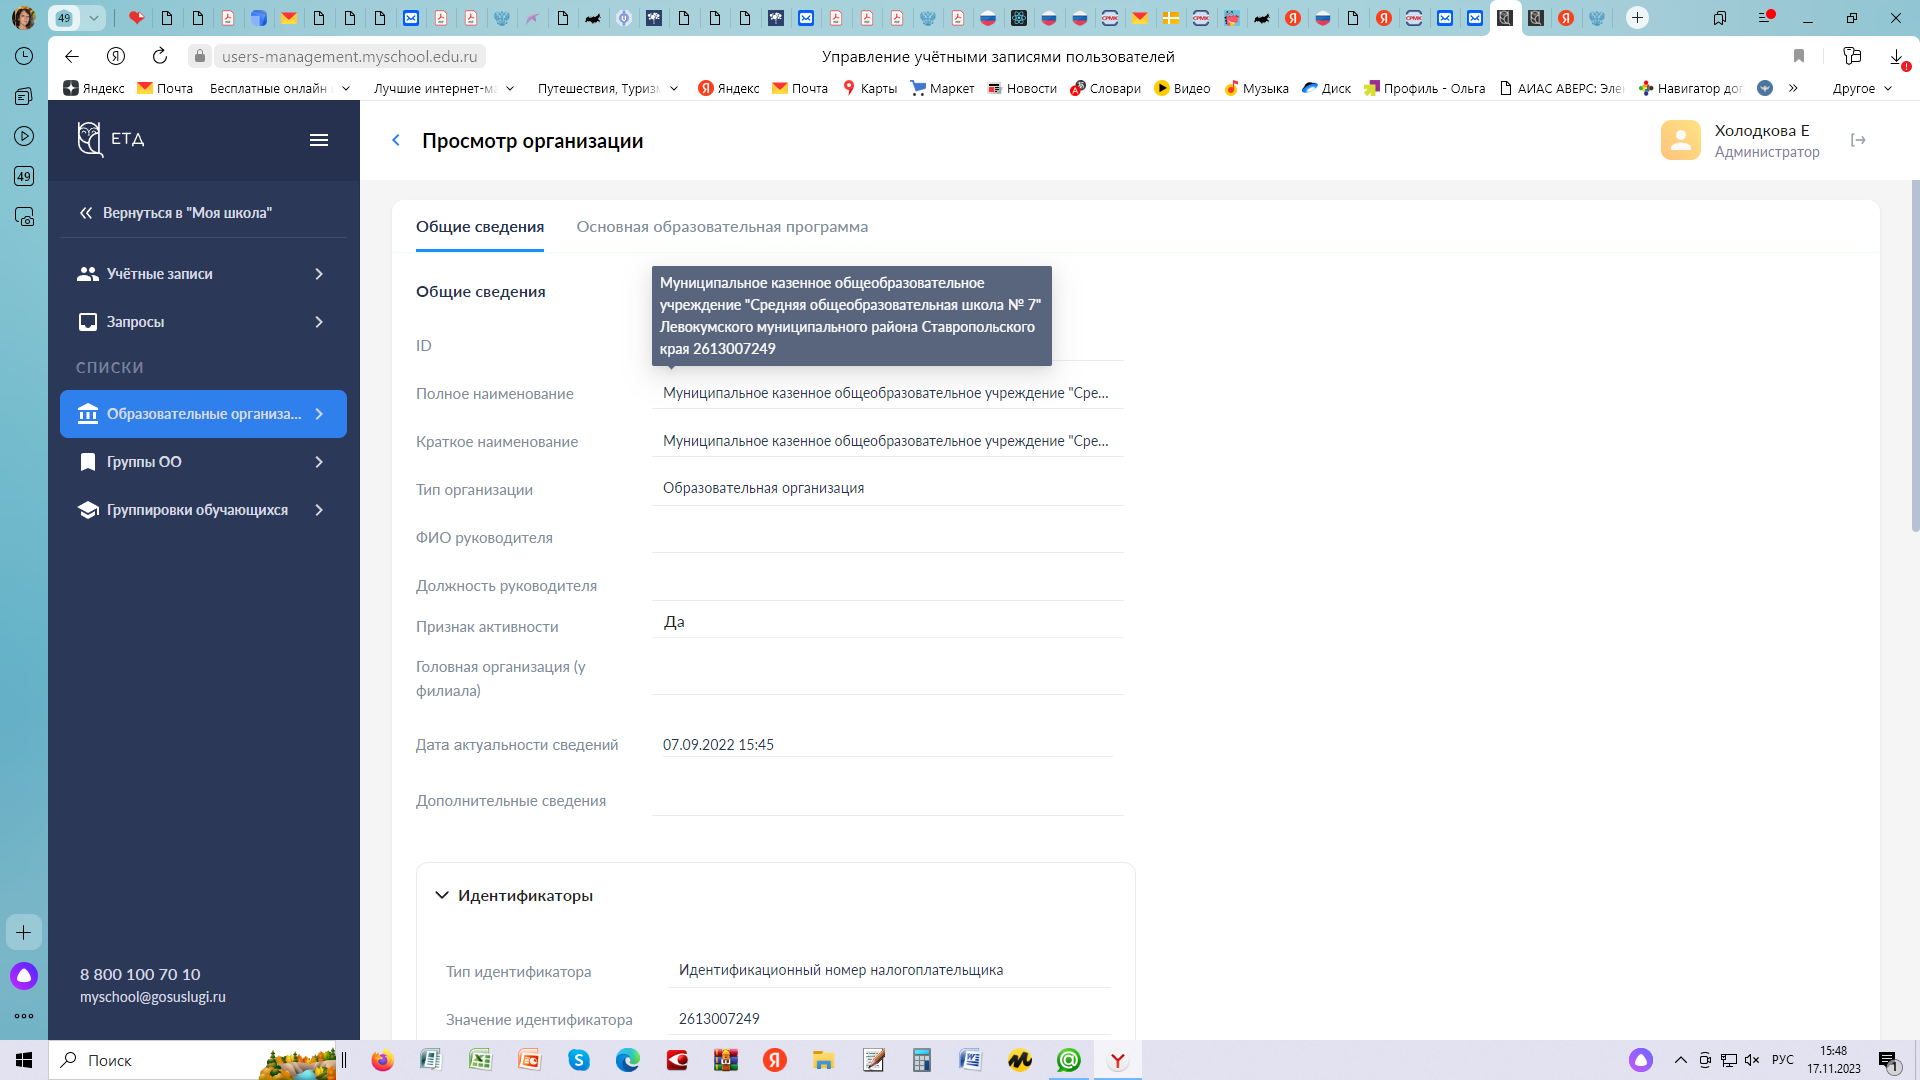The width and height of the screenshot is (1920, 1080).
Task: Click the myschool@gosuslugi.ru email link
Action: coord(153,997)
